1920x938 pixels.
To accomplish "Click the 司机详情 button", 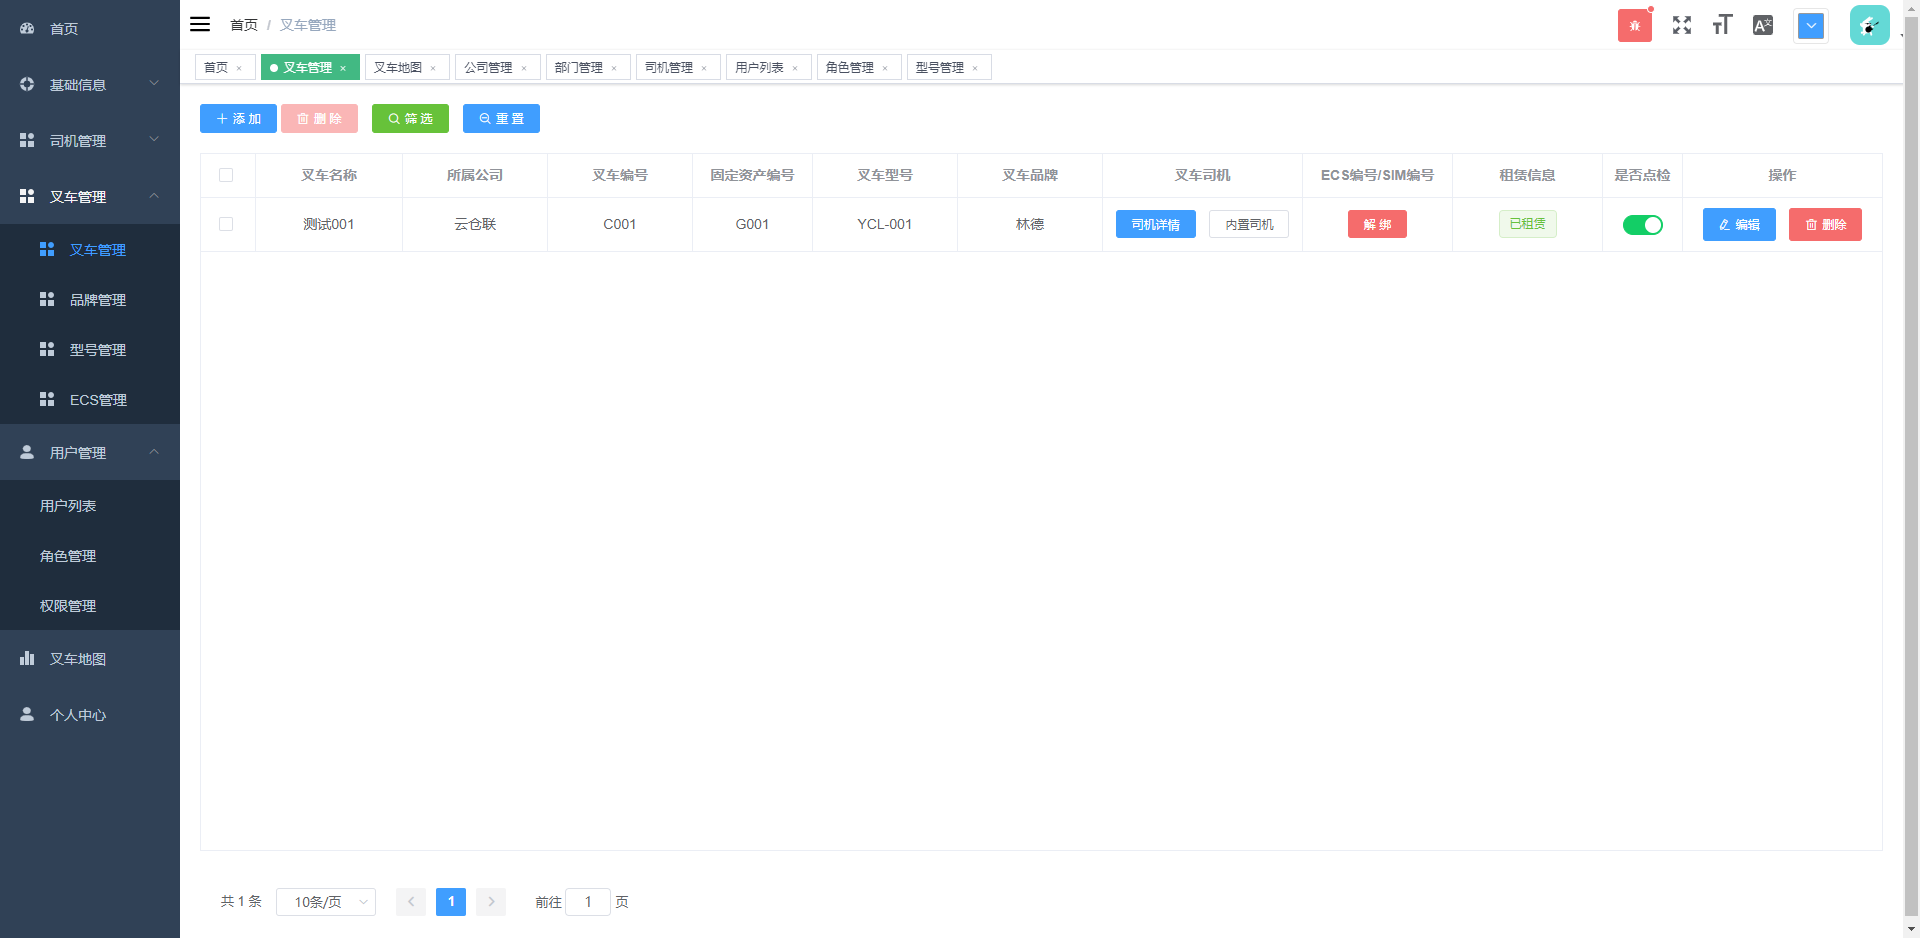I will coord(1155,225).
